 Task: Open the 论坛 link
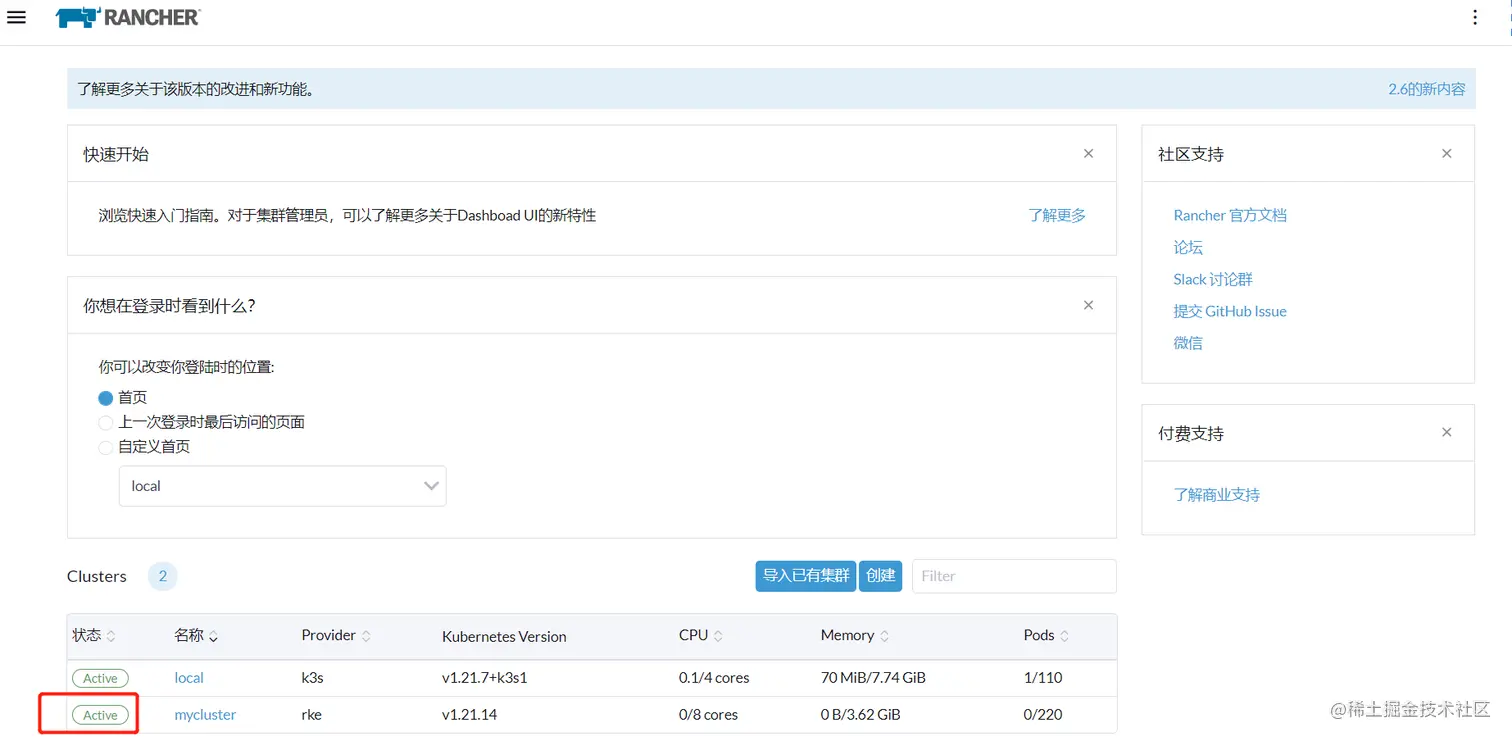[1188, 247]
